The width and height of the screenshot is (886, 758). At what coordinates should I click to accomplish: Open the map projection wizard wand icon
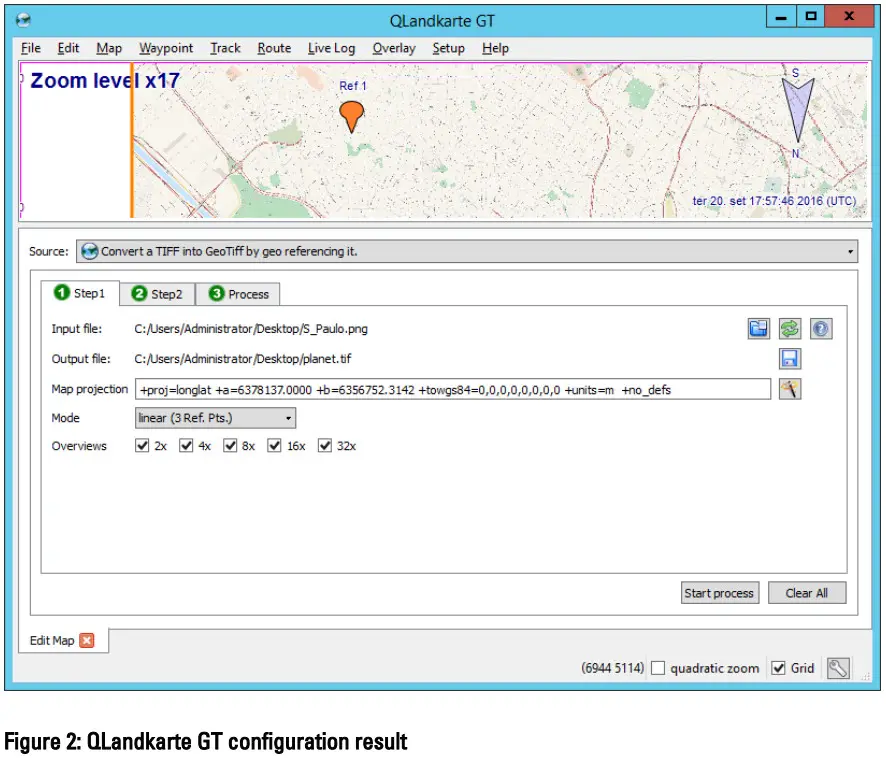(x=790, y=389)
